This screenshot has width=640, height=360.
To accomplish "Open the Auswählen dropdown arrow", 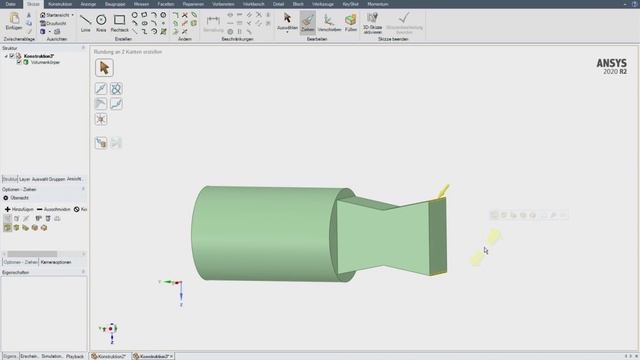I will coord(287,32).
